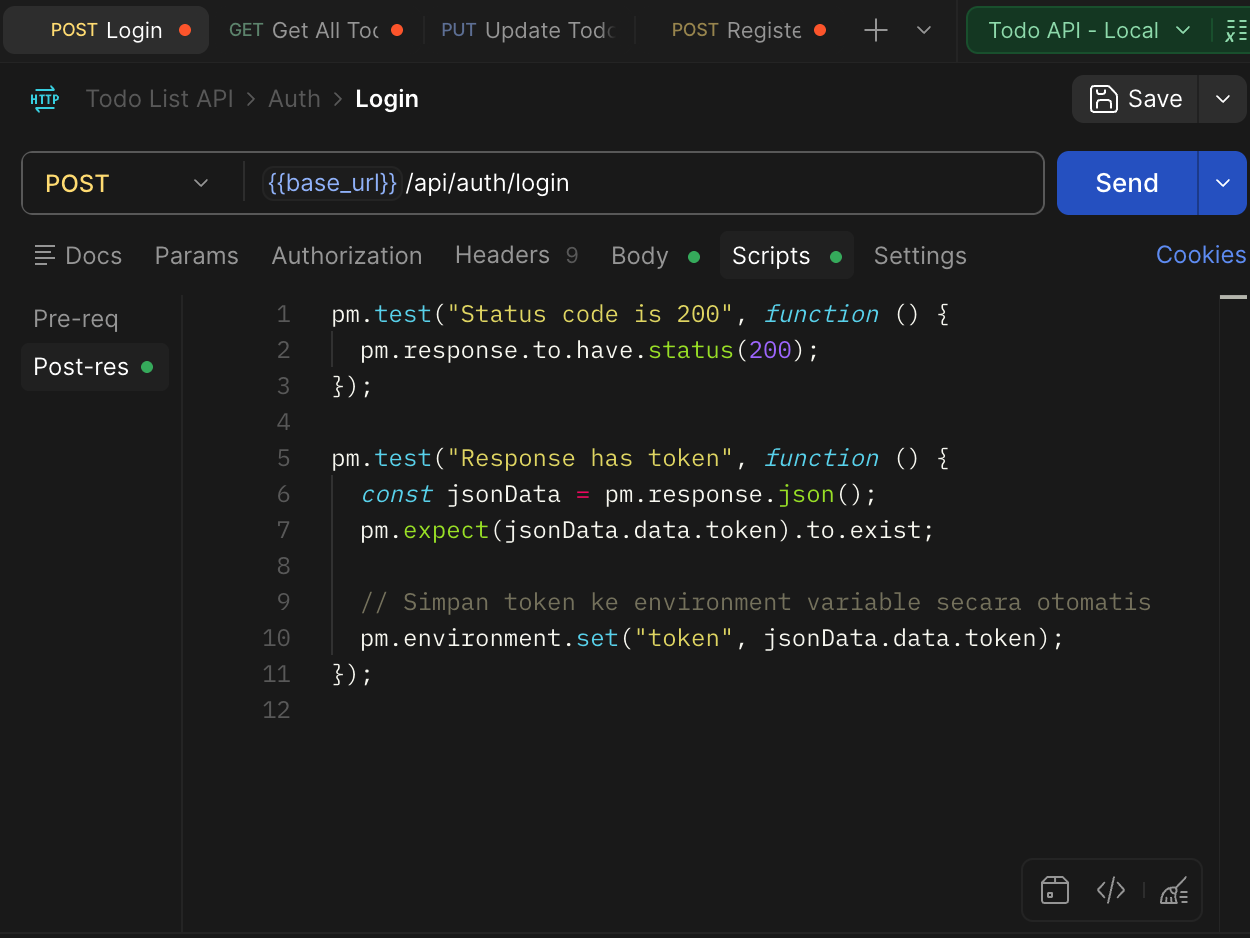Click the const jsonData line

(x=618, y=494)
